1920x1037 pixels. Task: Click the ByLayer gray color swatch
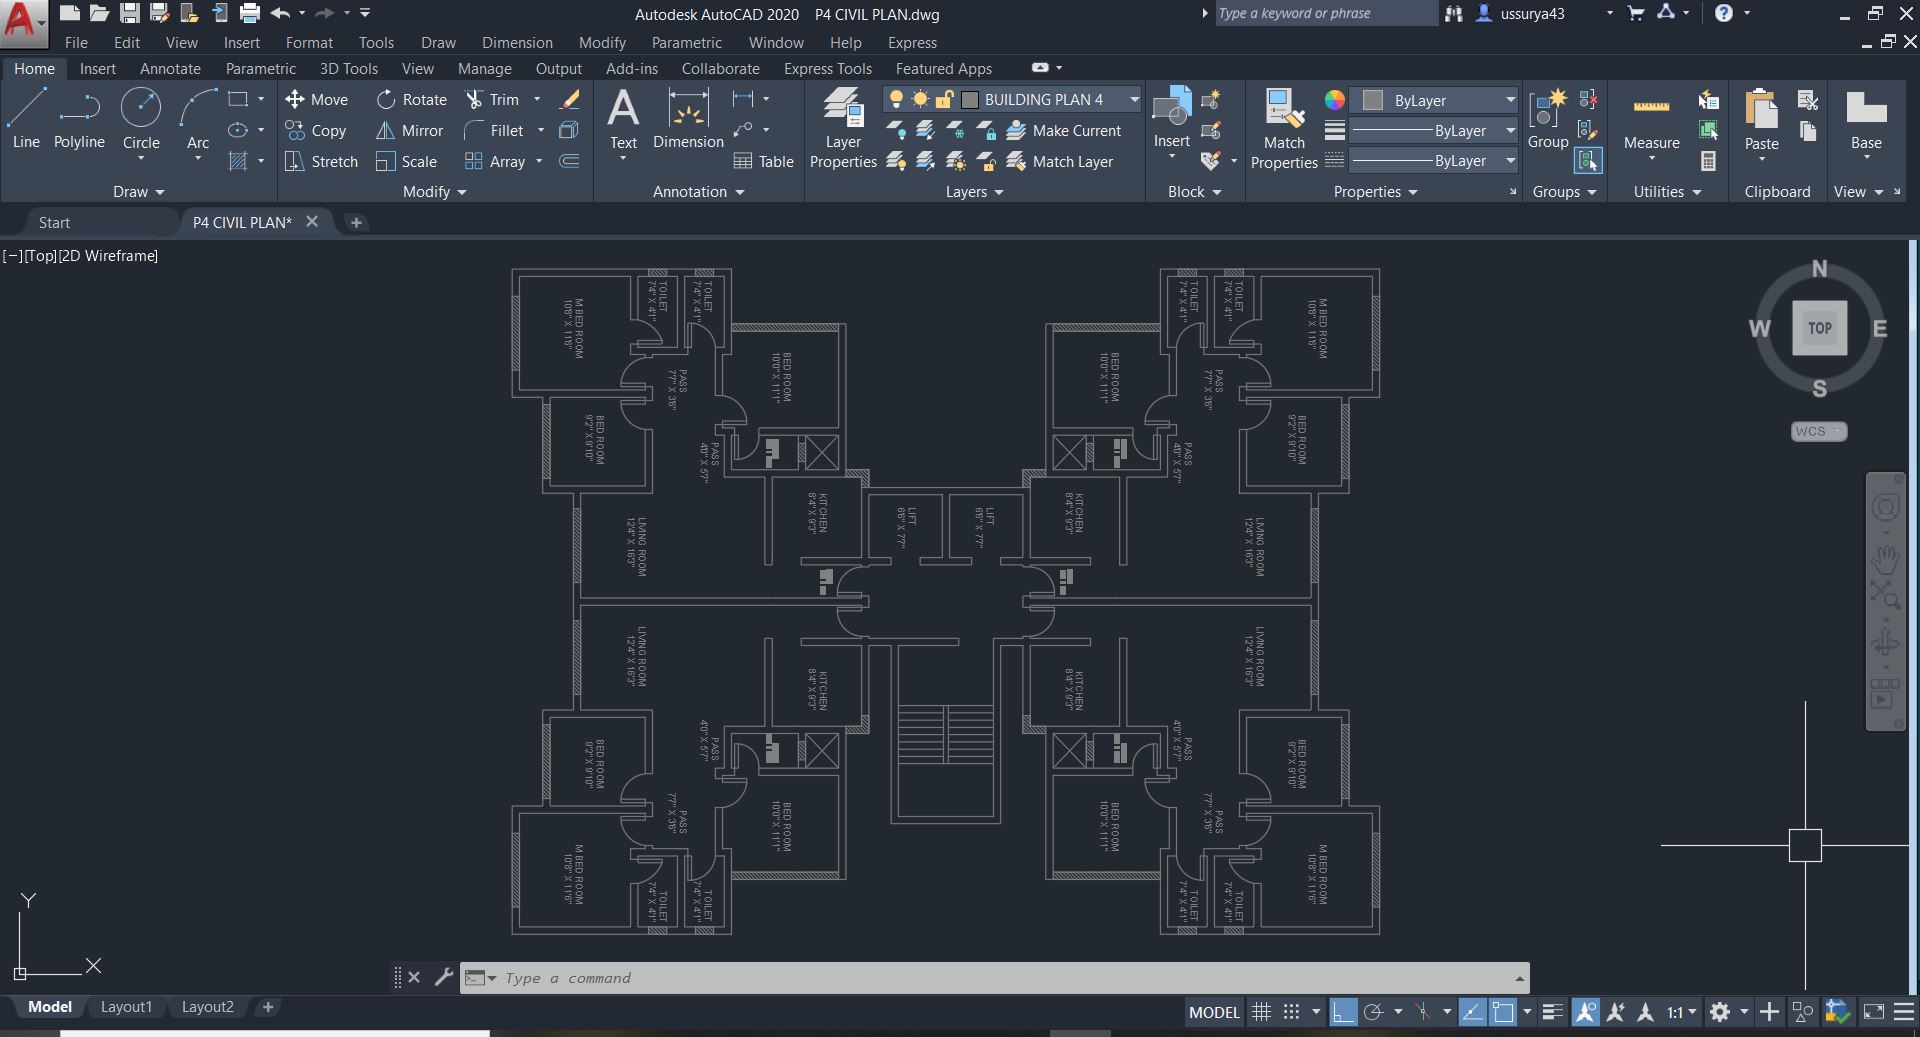coord(1373,100)
